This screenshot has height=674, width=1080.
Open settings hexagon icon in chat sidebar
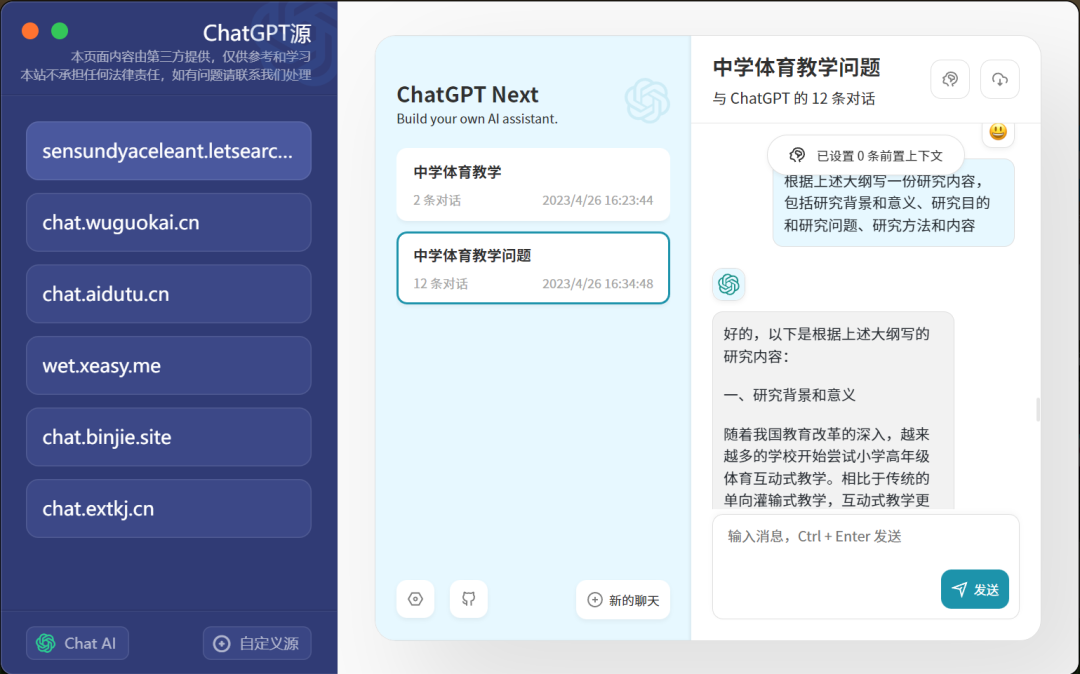point(415,599)
